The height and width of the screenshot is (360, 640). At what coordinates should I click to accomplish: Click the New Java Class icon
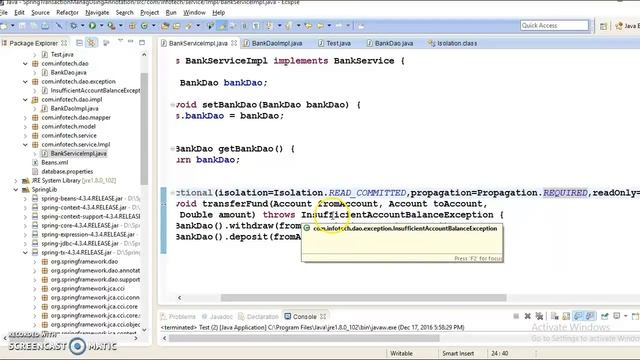click(144, 26)
